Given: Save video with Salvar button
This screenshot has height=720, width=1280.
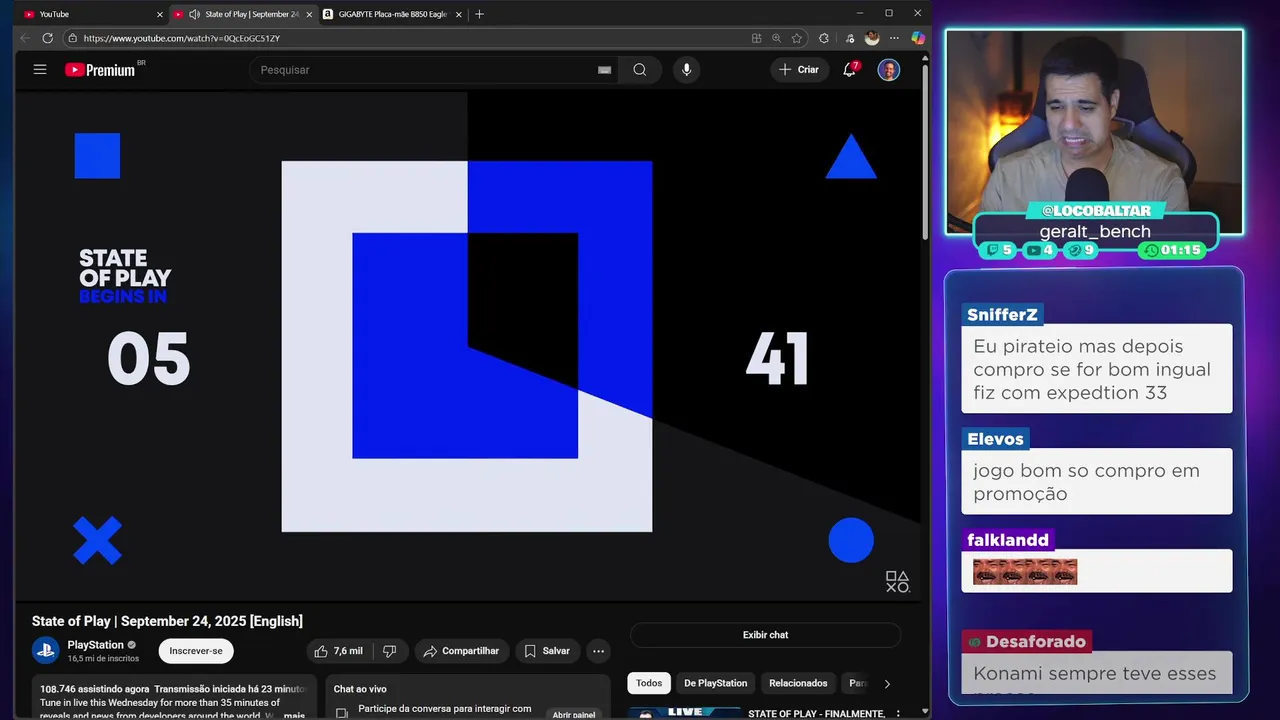Looking at the screenshot, I should coord(547,651).
